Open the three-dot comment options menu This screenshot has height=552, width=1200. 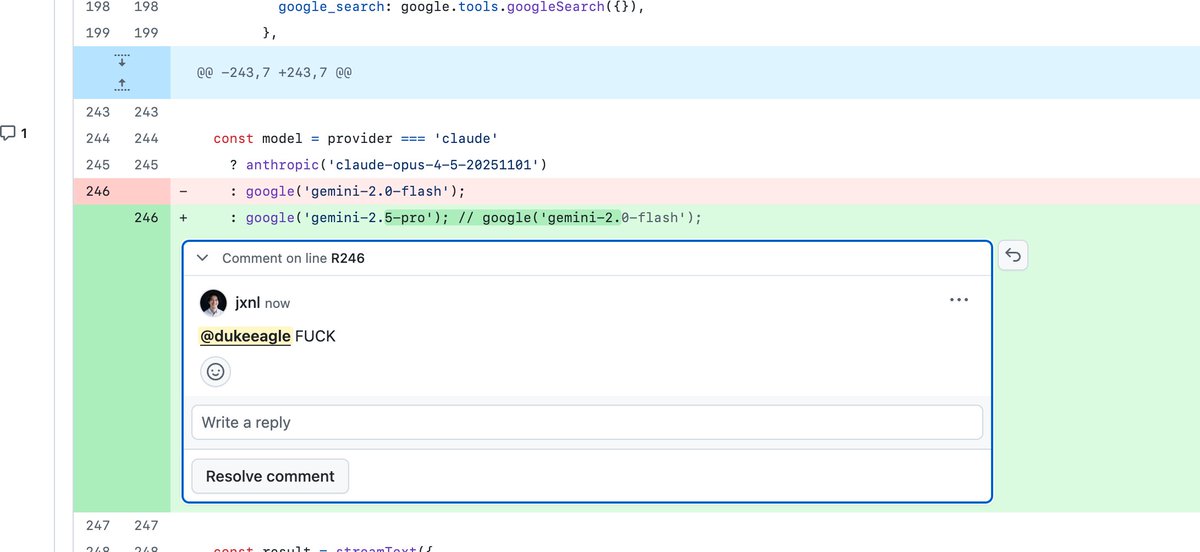point(958,300)
